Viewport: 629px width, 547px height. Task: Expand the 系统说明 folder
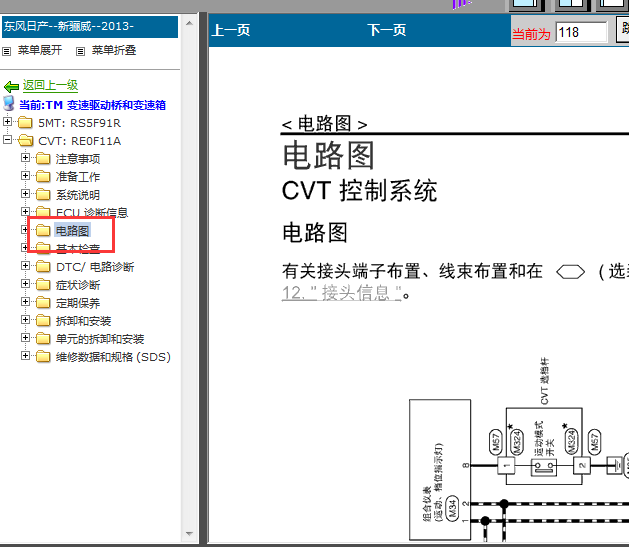(25, 194)
